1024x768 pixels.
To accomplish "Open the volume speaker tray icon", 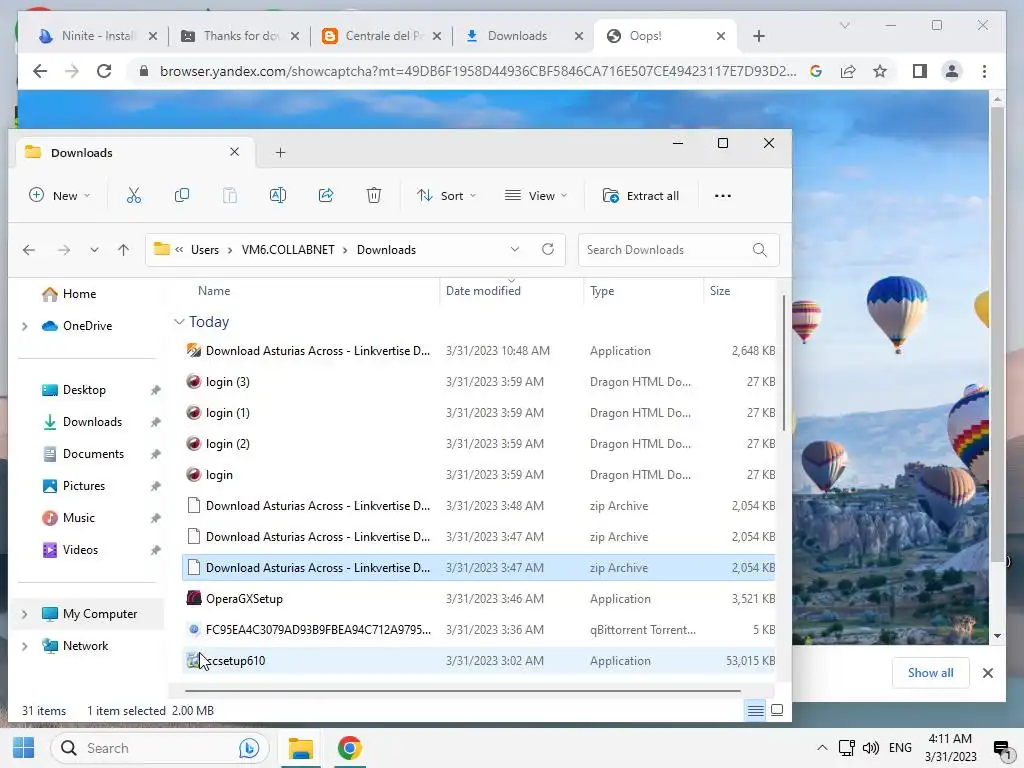I will (870, 748).
